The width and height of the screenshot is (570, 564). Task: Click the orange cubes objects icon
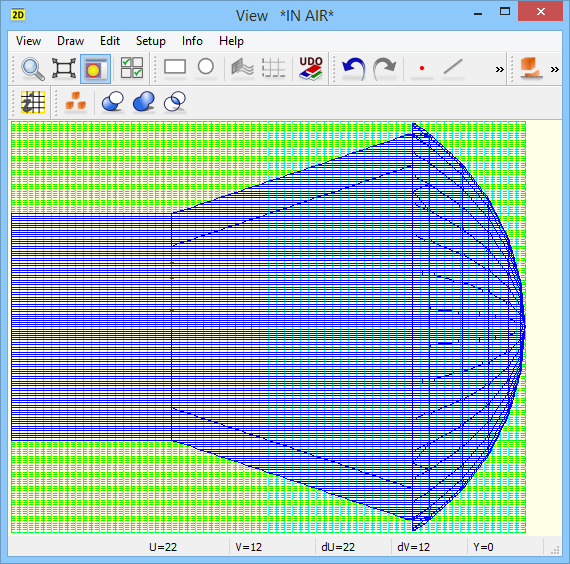pos(76,101)
